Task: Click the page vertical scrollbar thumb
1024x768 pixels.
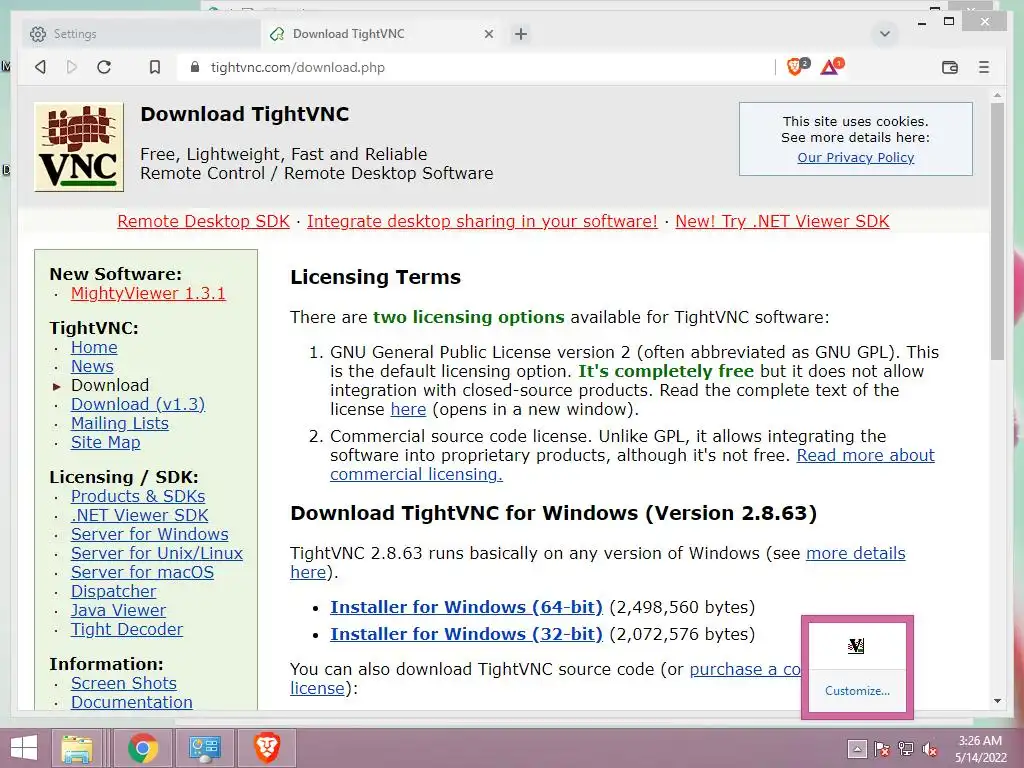Action: tap(997, 231)
